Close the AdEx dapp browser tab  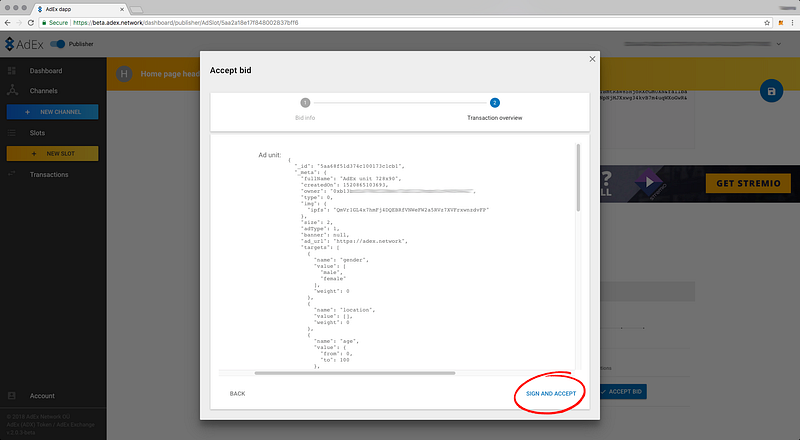(x=122, y=9)
